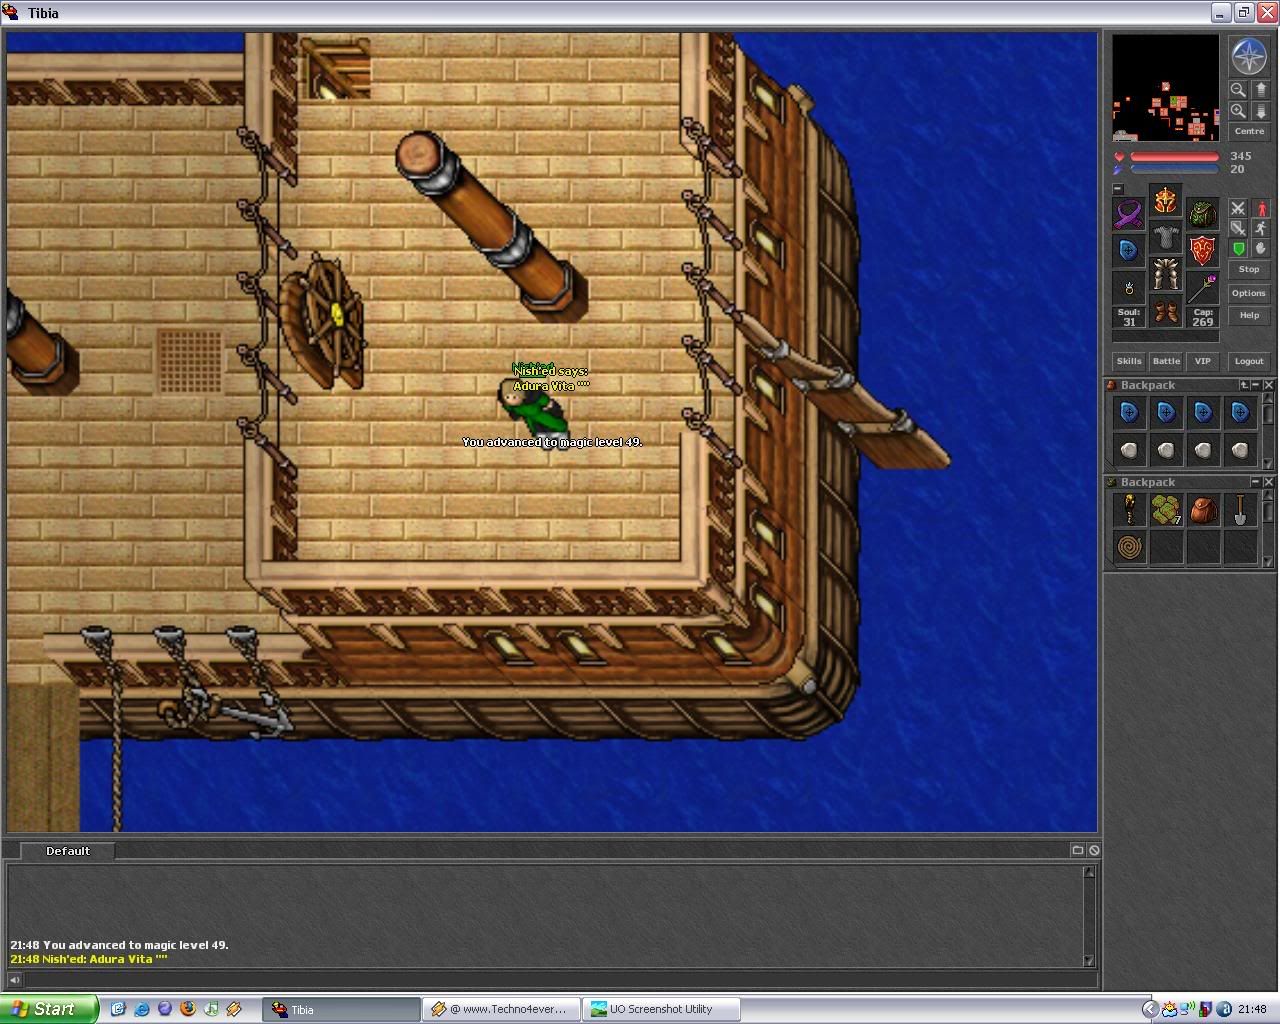Open the Options dialog
This screenshot has width=1280, height=1024.
coord(1249,293)
